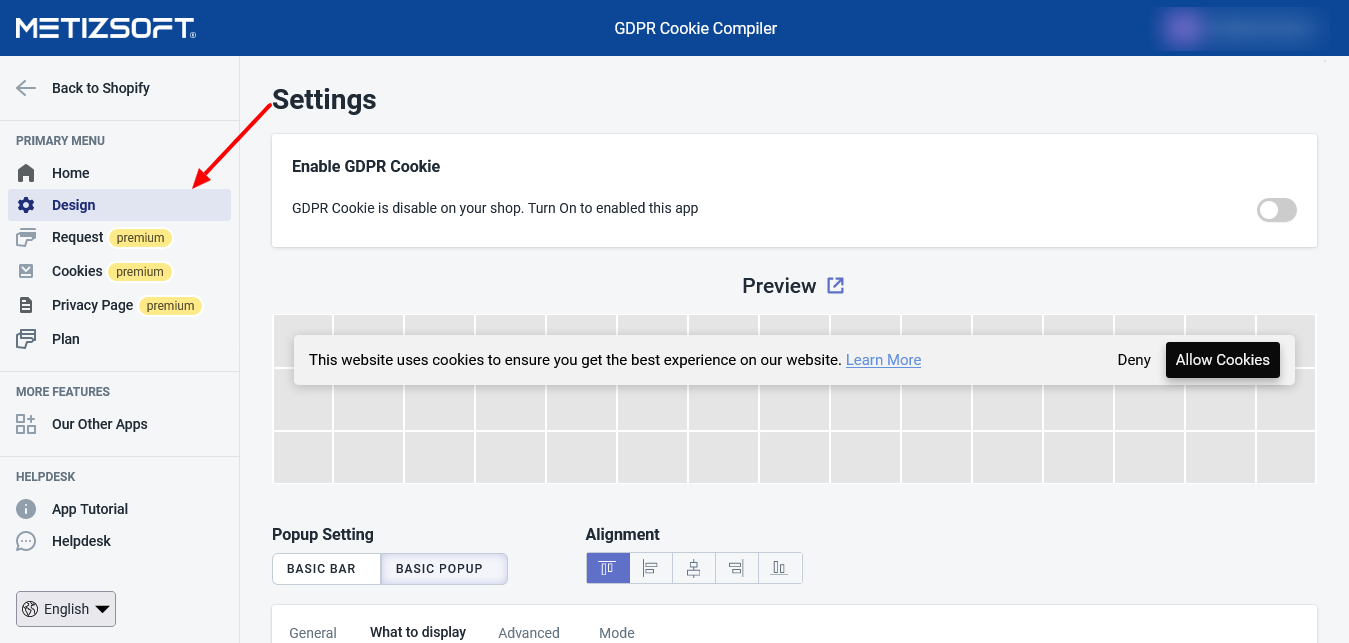This screenshot has width=1349, height=643.
Task: Select the bottom alignment icon
Action: (x=779, y=568)
